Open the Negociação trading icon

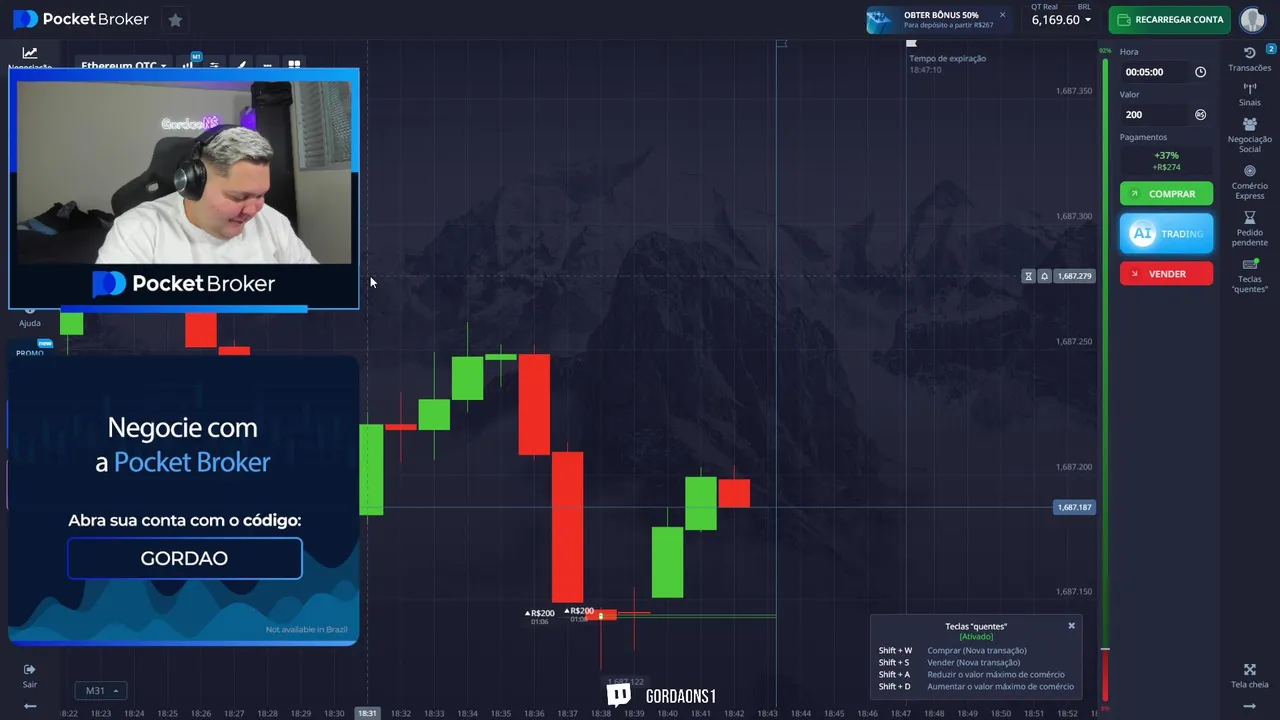(30, 55)
